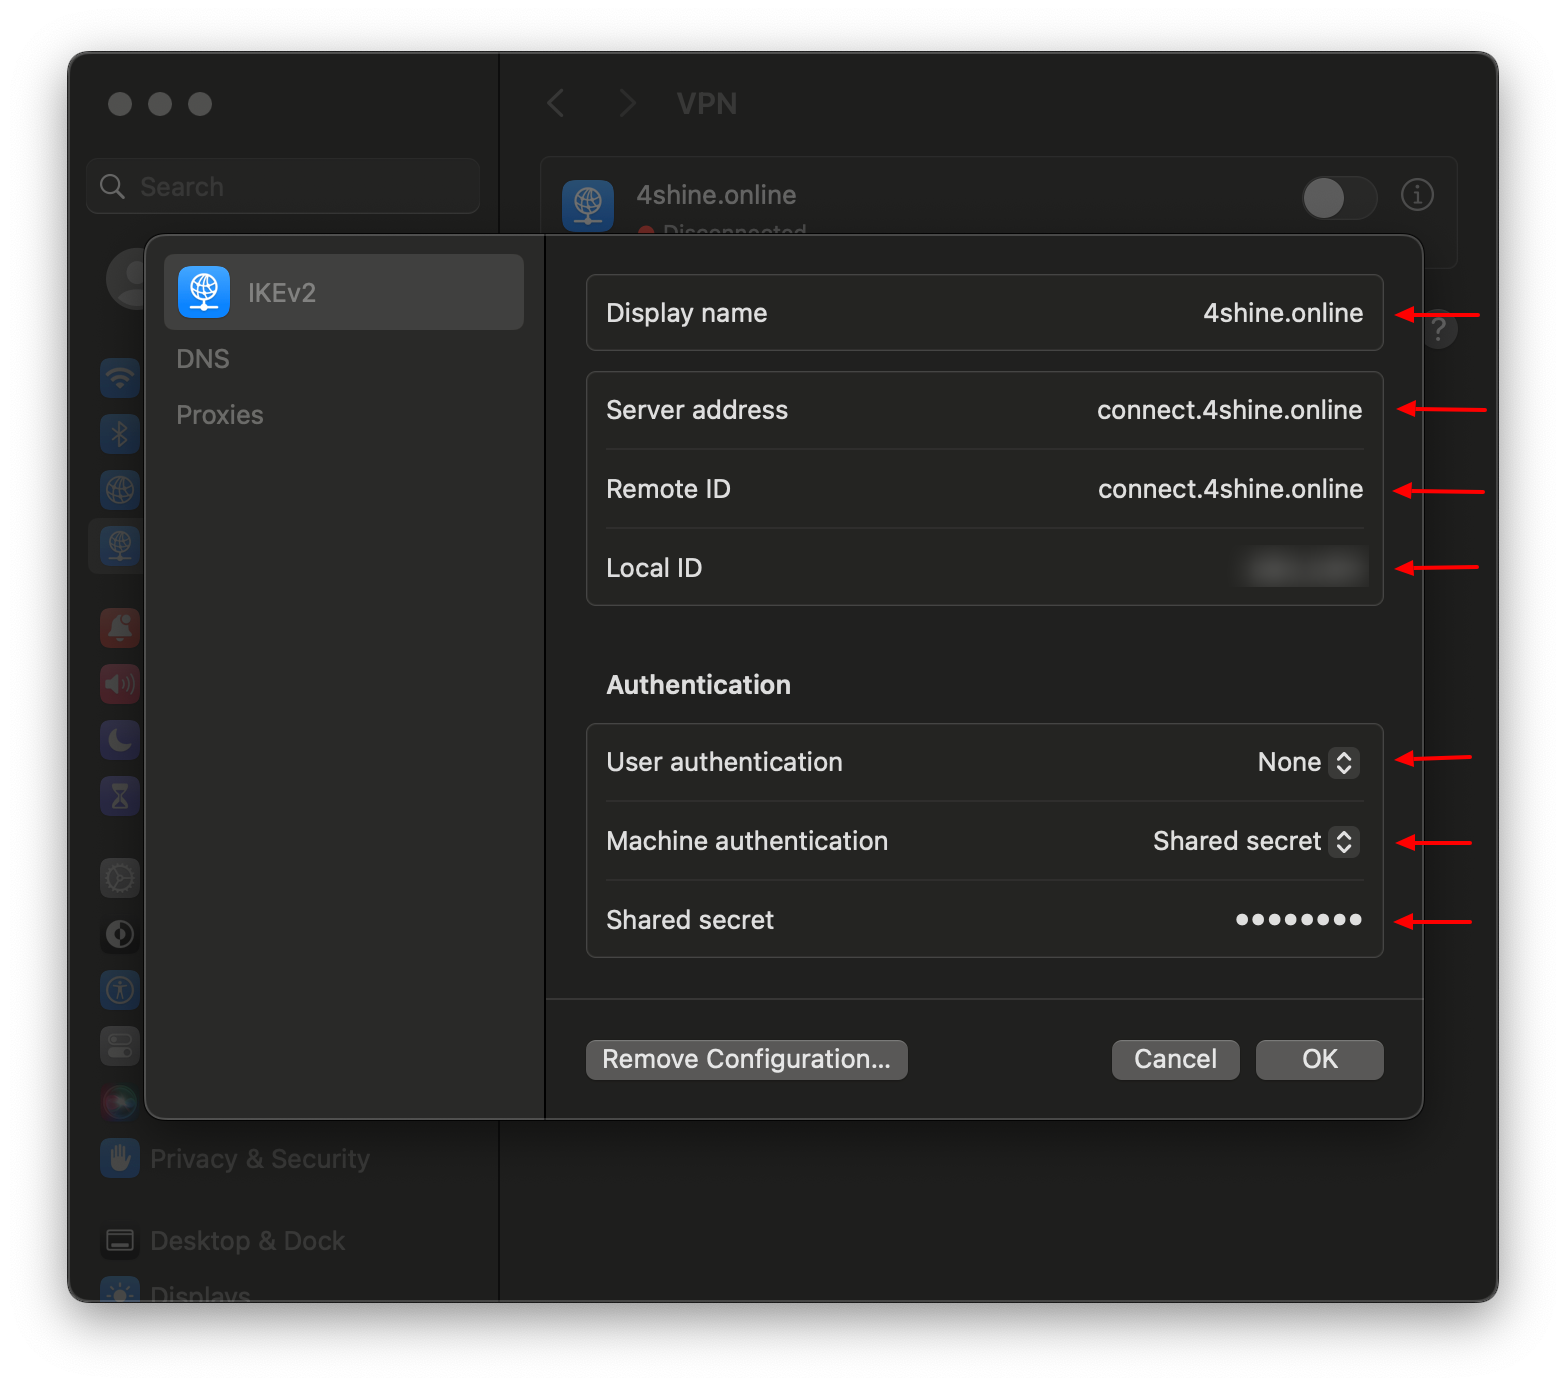This screenshot has width=1566, height=1386.
Task: Switch to the Proxies tab
Action: click(x=219, y=414)
